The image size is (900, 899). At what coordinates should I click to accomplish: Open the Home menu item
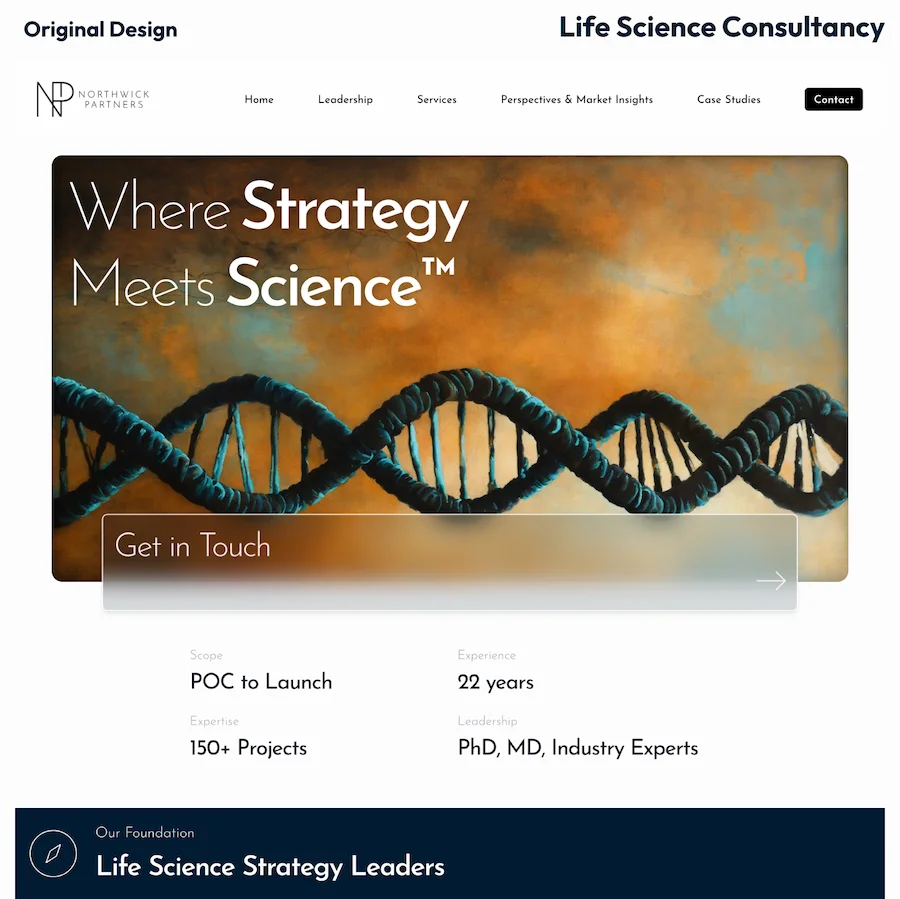pyautogui.click(x=259, y=99)
